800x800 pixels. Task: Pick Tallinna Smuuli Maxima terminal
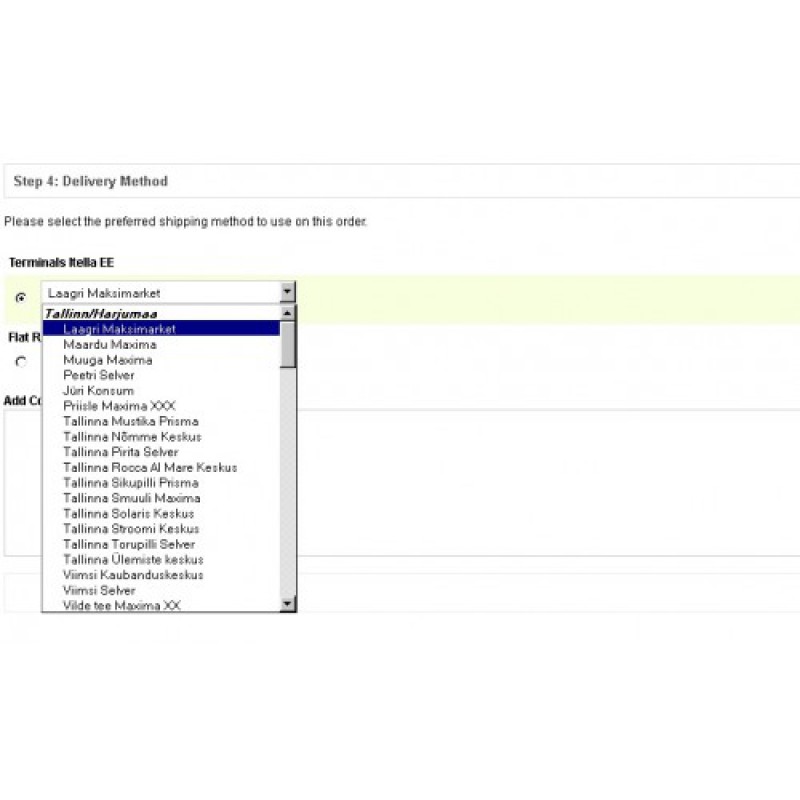161,498
